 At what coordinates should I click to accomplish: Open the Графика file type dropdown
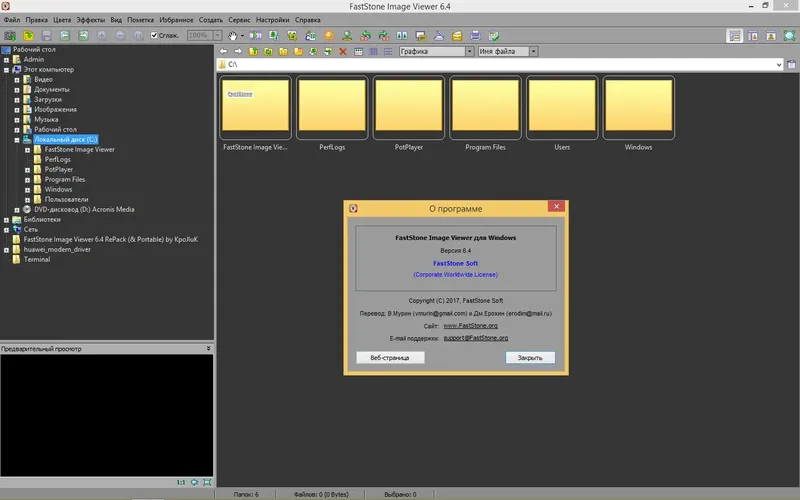pos(469,51)
